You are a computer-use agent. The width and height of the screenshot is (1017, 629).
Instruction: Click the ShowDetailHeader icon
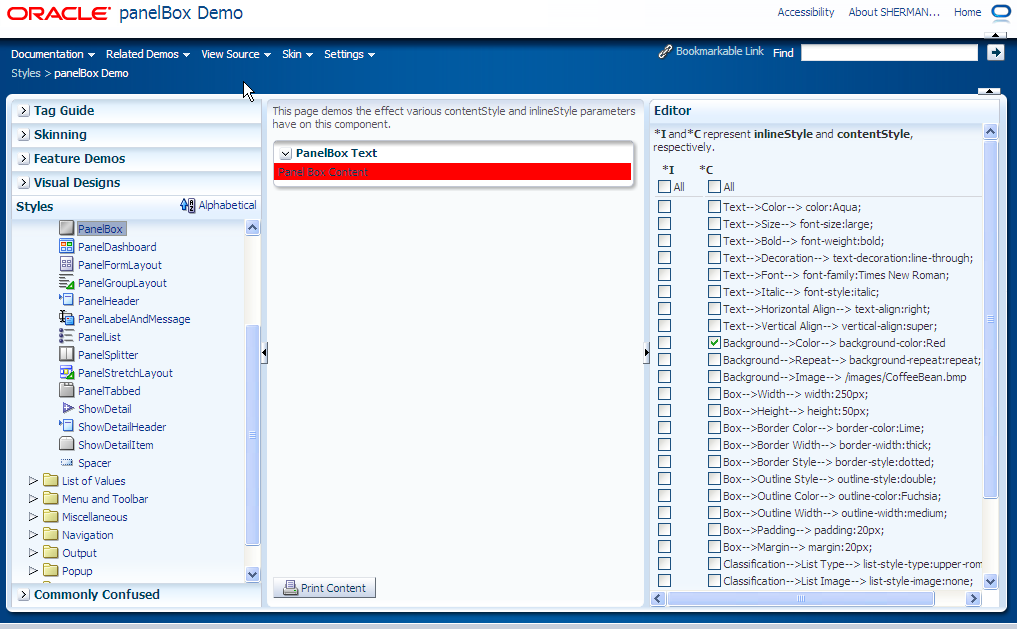point(66,426)
